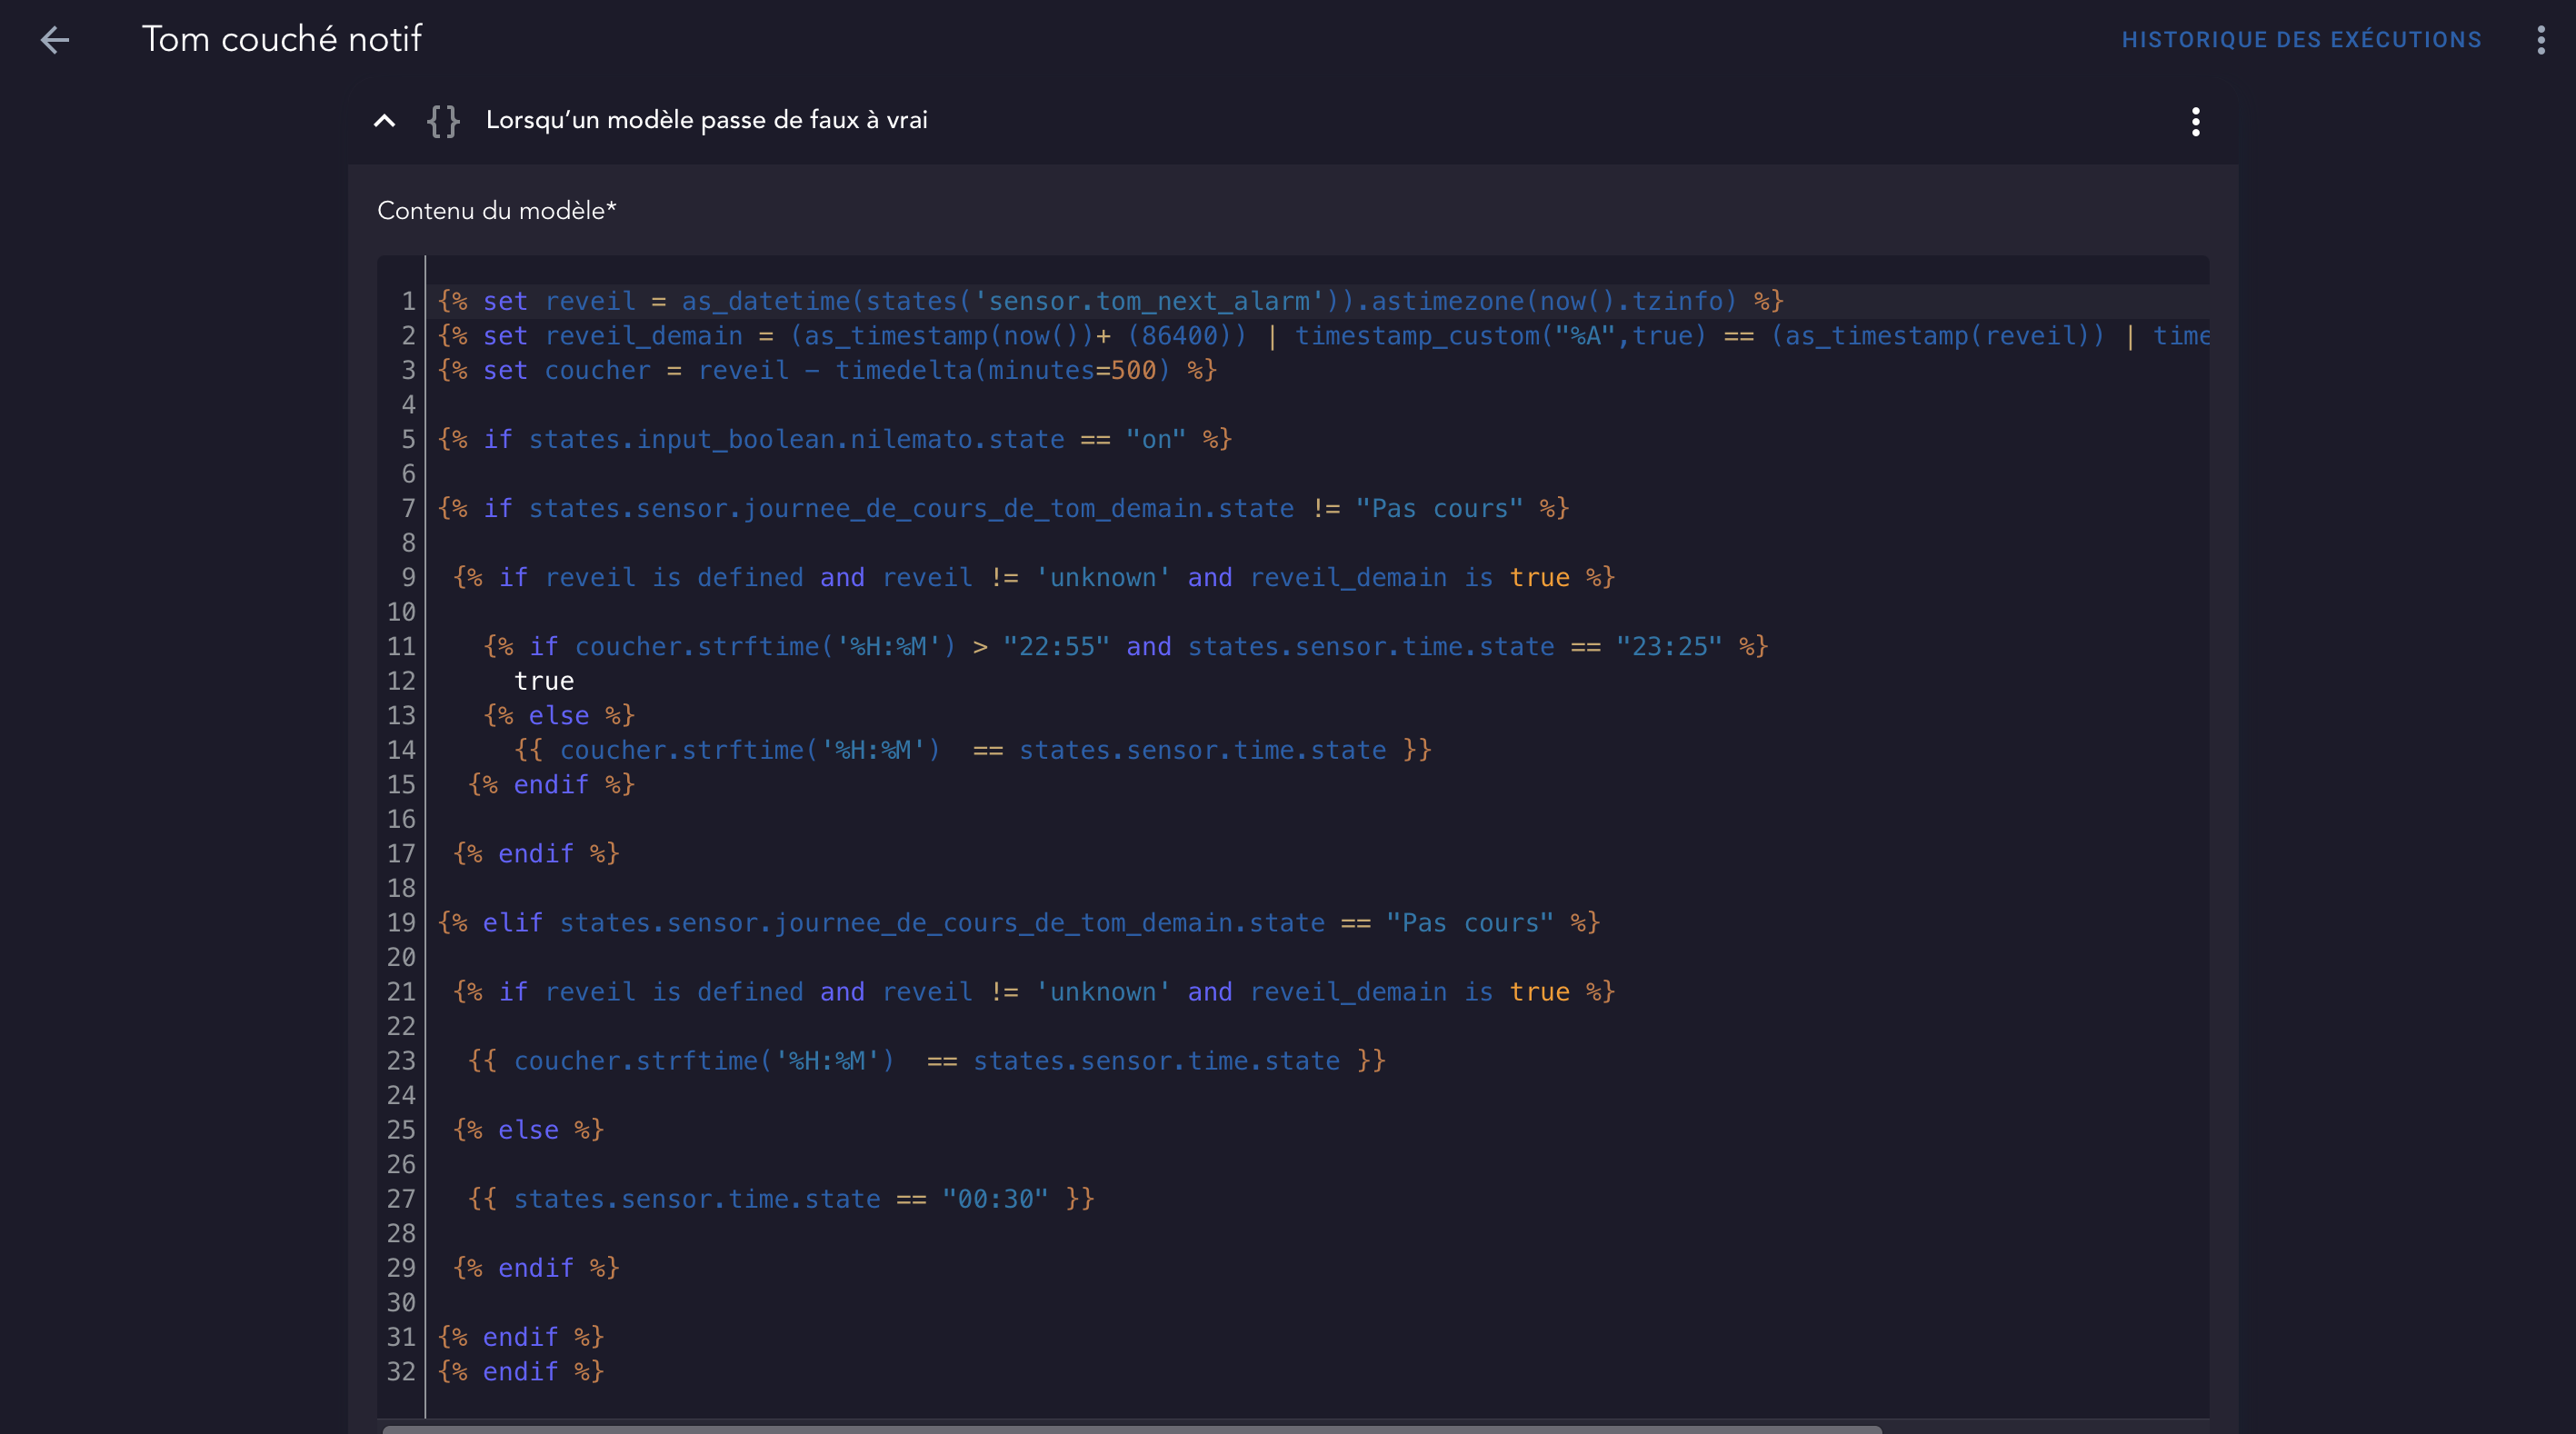Click '{% endif %}' on line 15
This screenshot has width=2576, height=1434.
click(x=551, y=784)
